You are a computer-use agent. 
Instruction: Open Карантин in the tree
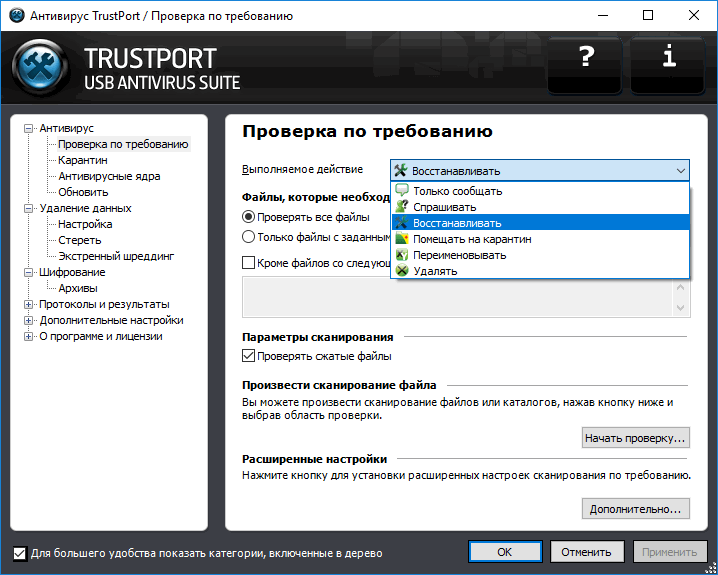[x=83, y=160]
